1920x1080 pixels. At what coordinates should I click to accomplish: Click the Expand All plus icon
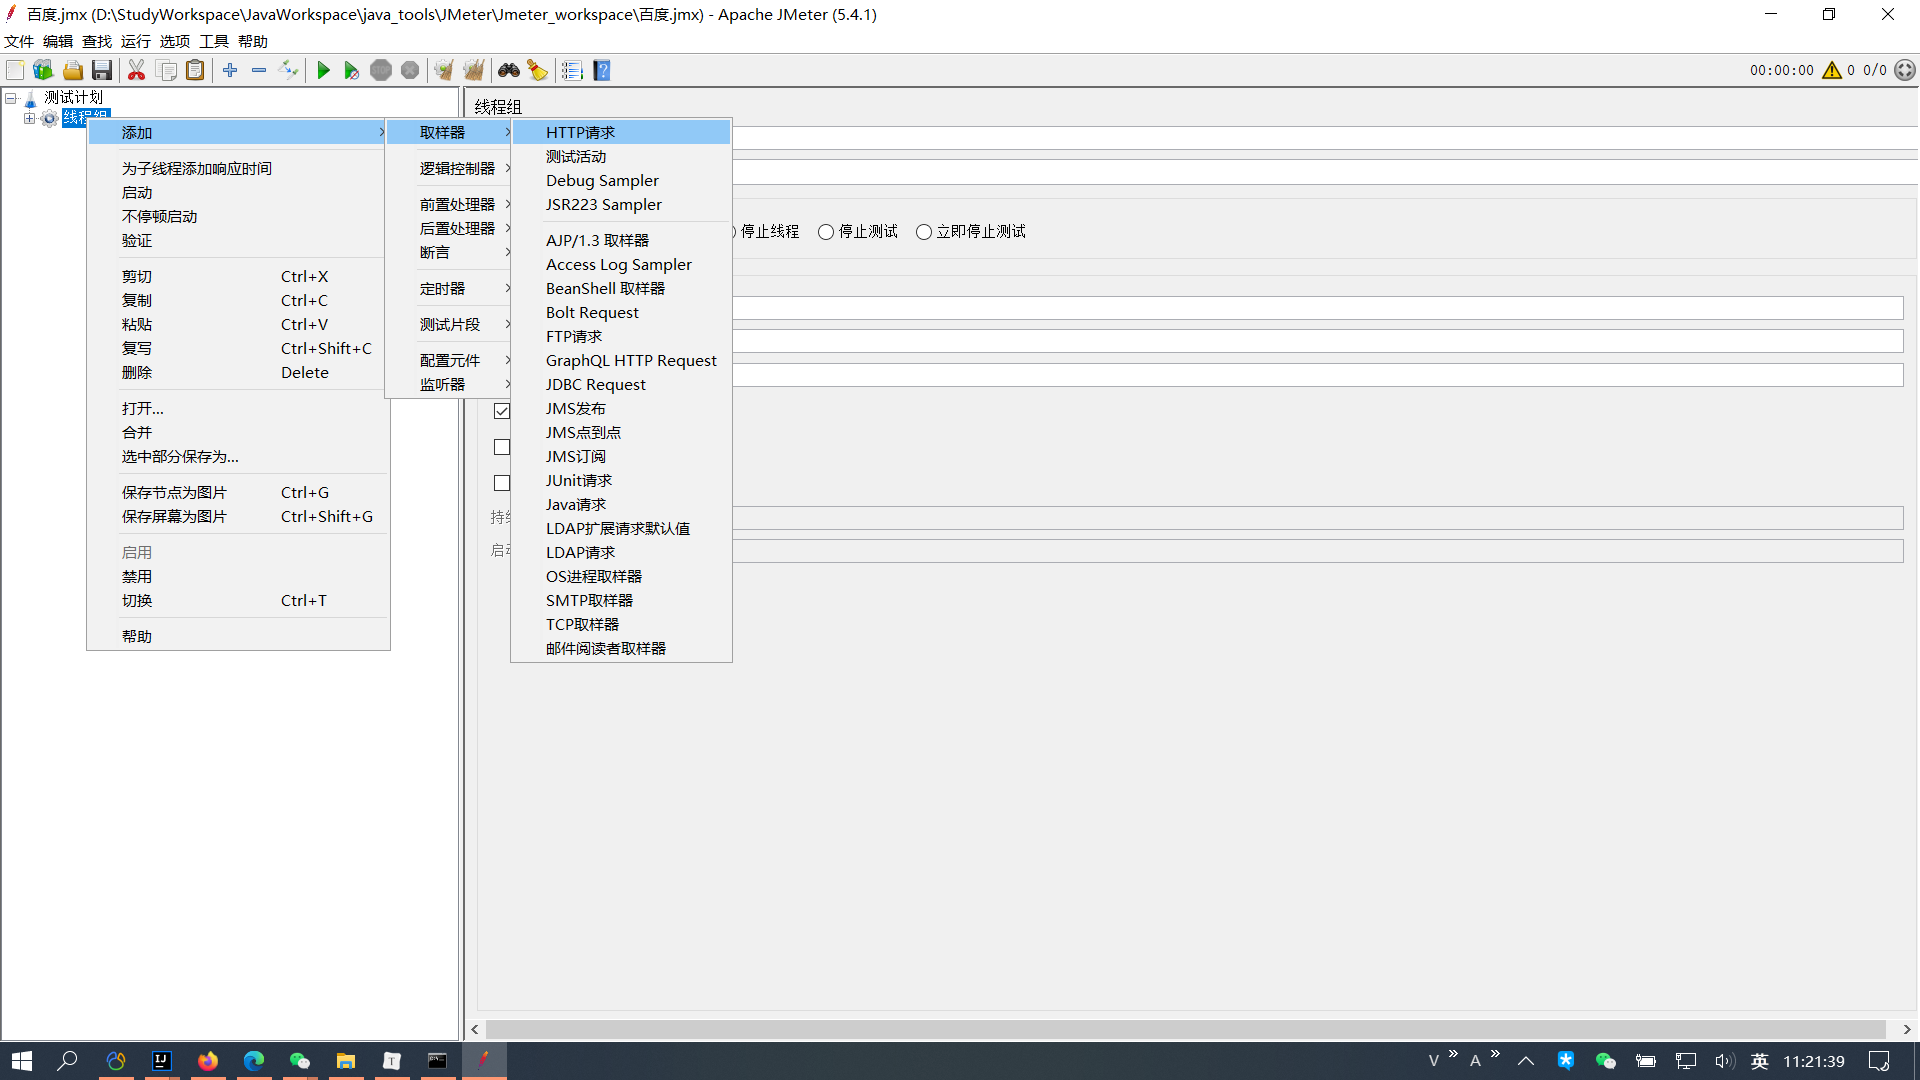coord(230,70)
